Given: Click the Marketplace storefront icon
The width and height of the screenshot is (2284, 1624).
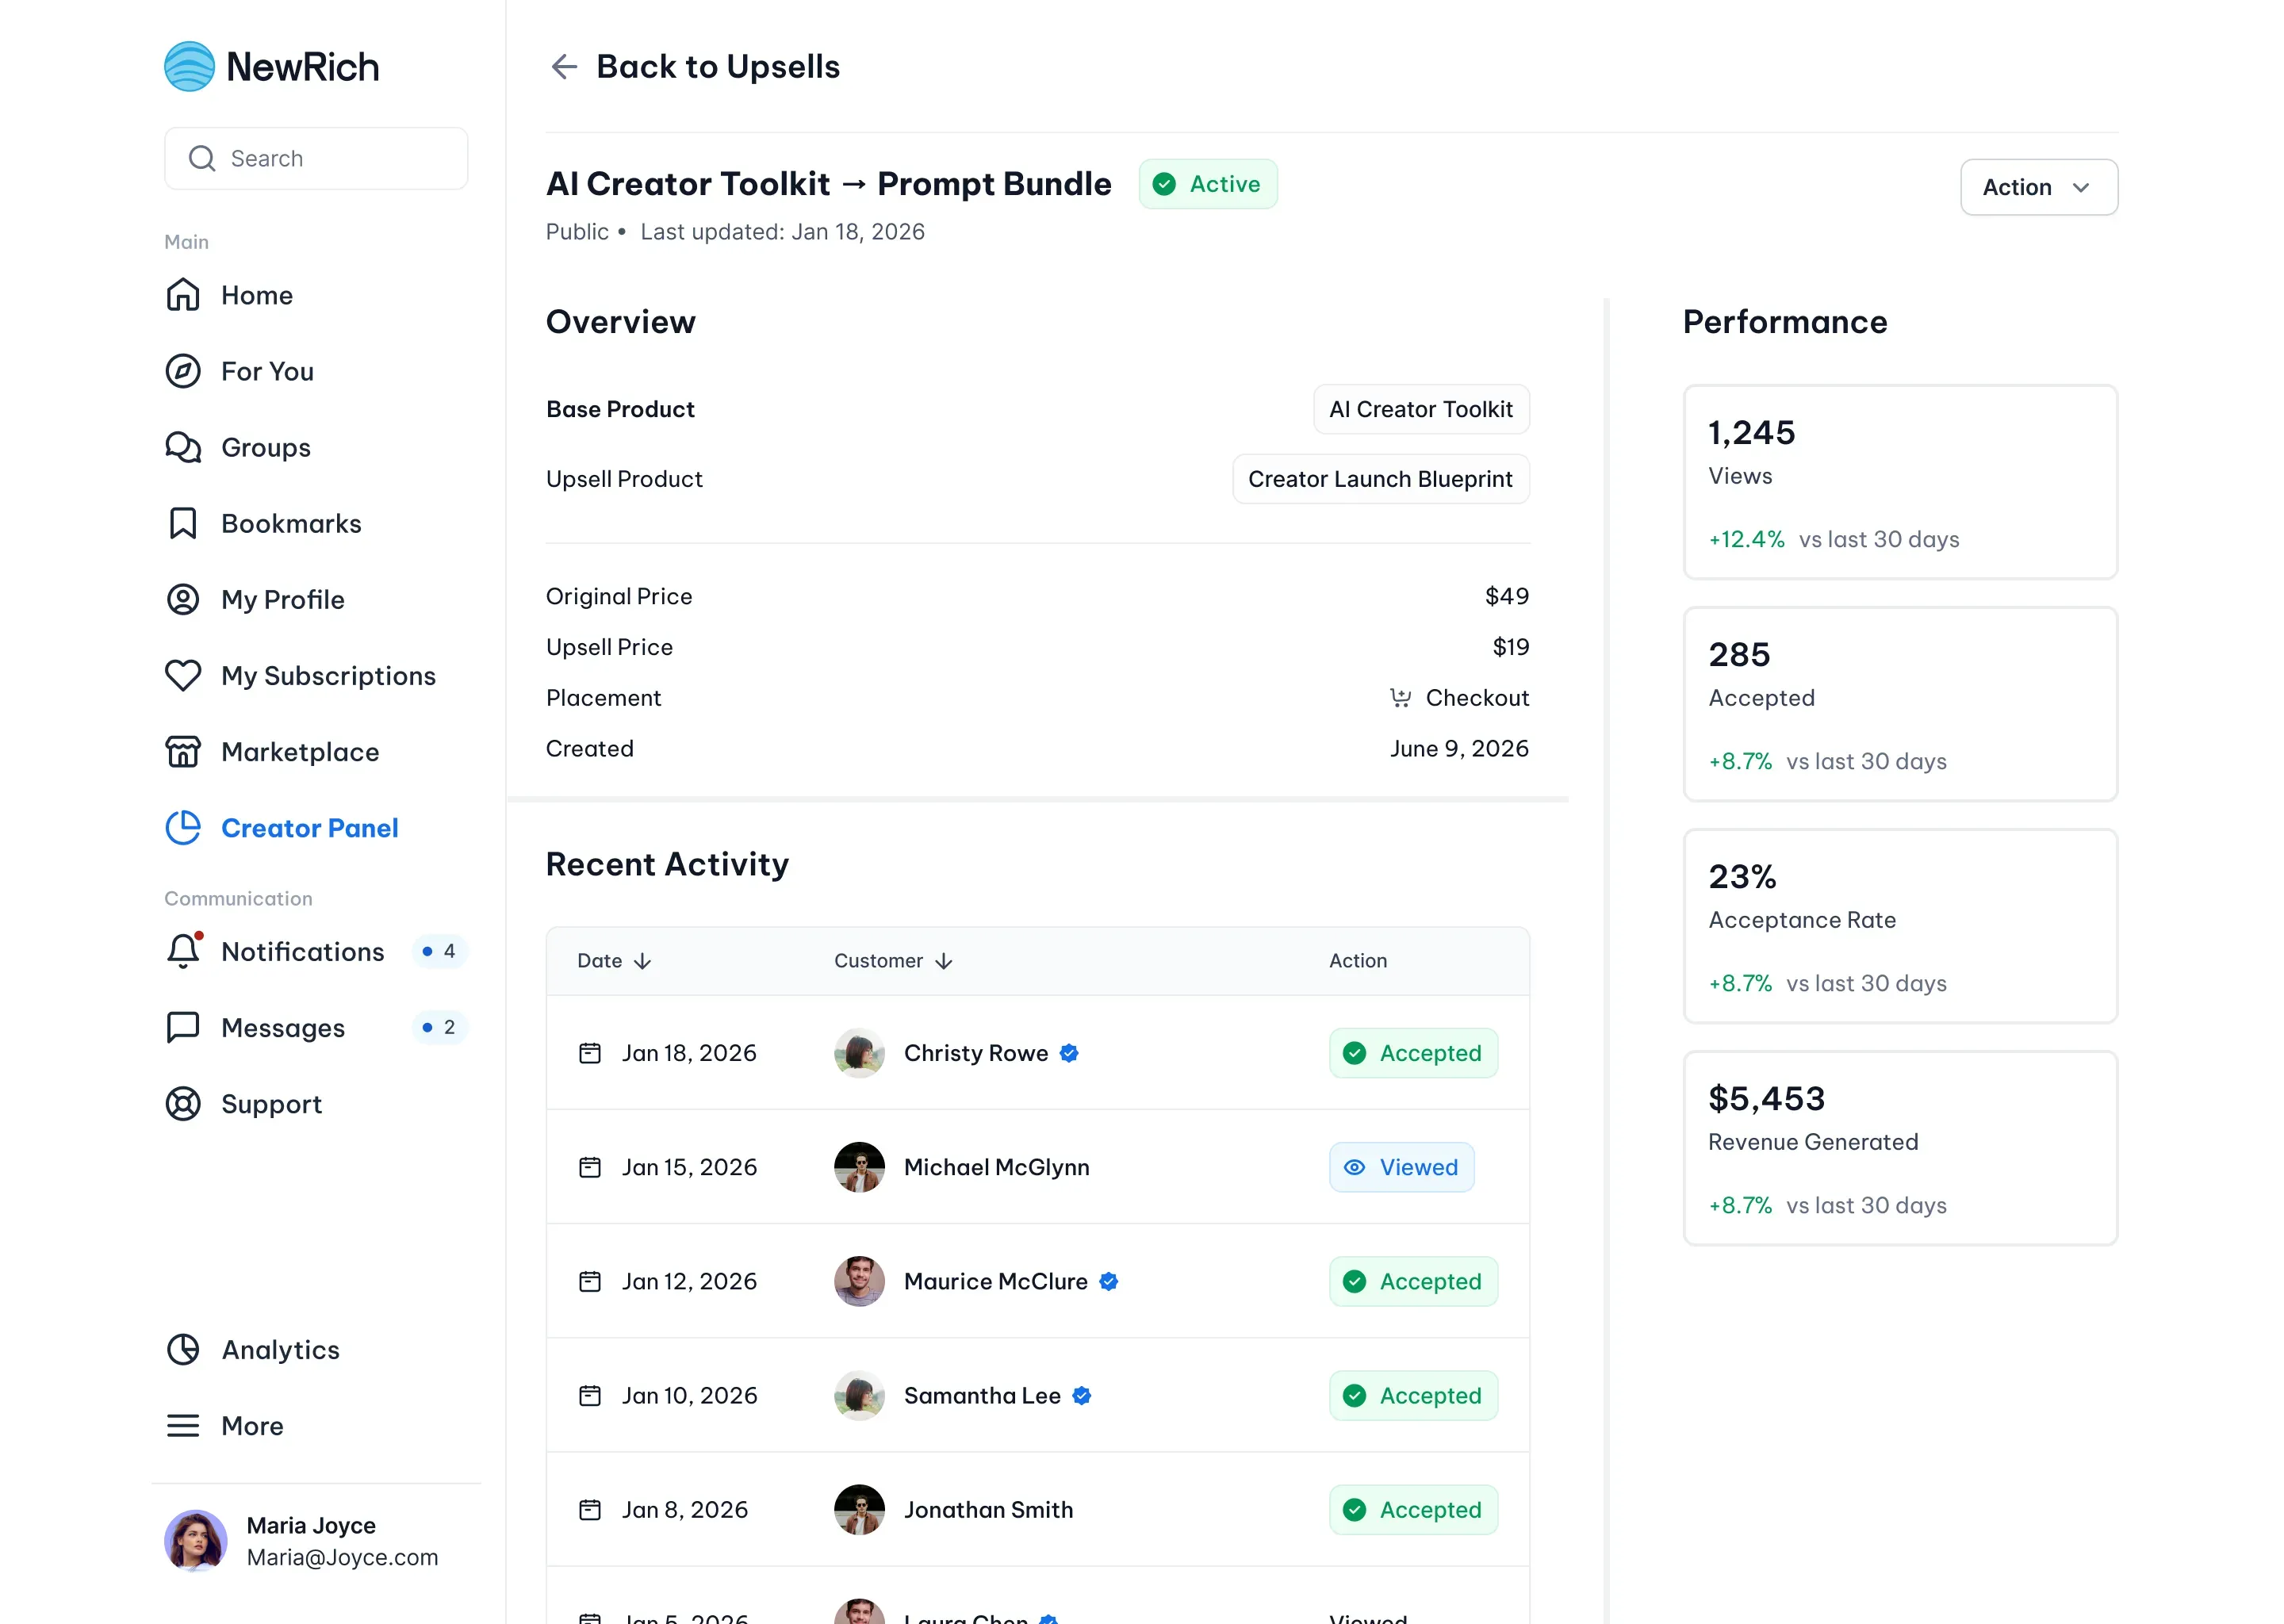Looking at the screenshot, I should (x=183, y=751).
